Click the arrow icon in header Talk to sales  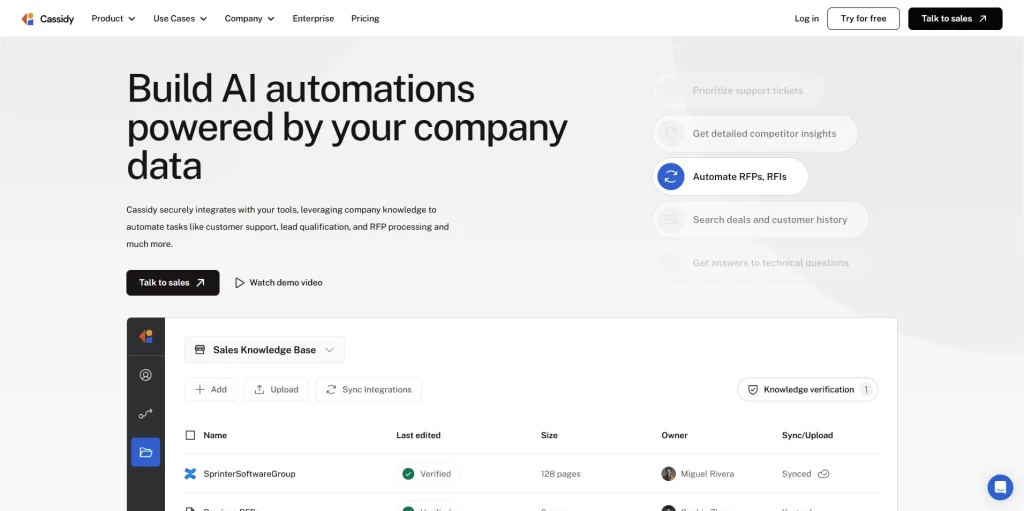pyautogui.click(x=984, y=18)
